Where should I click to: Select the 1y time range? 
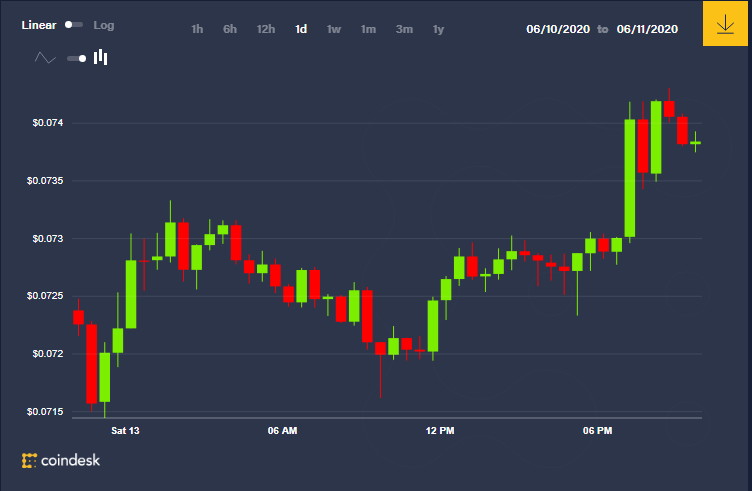(x=438, y=29)
